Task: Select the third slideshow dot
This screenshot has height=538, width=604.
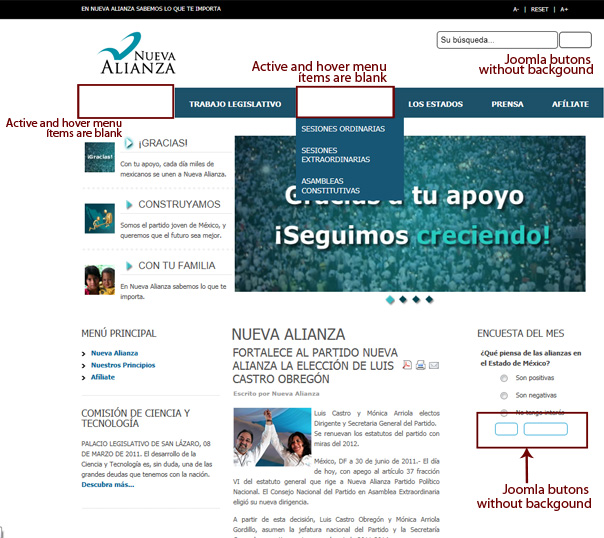Action: pos(416,300)
